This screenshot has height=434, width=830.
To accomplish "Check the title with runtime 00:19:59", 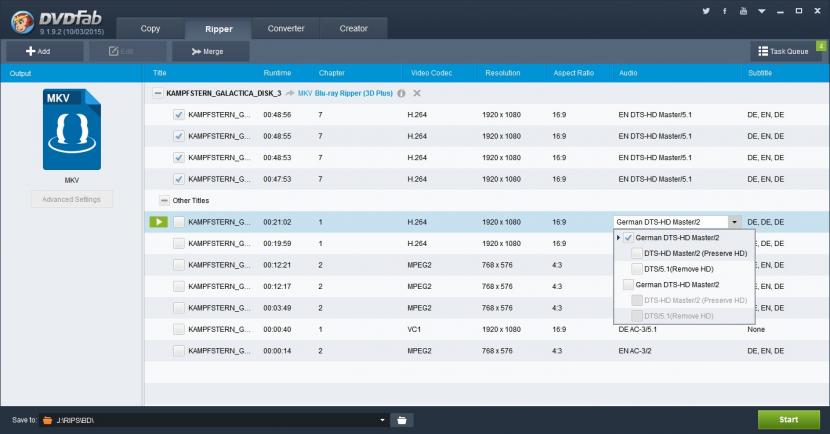I will (179, 243).
